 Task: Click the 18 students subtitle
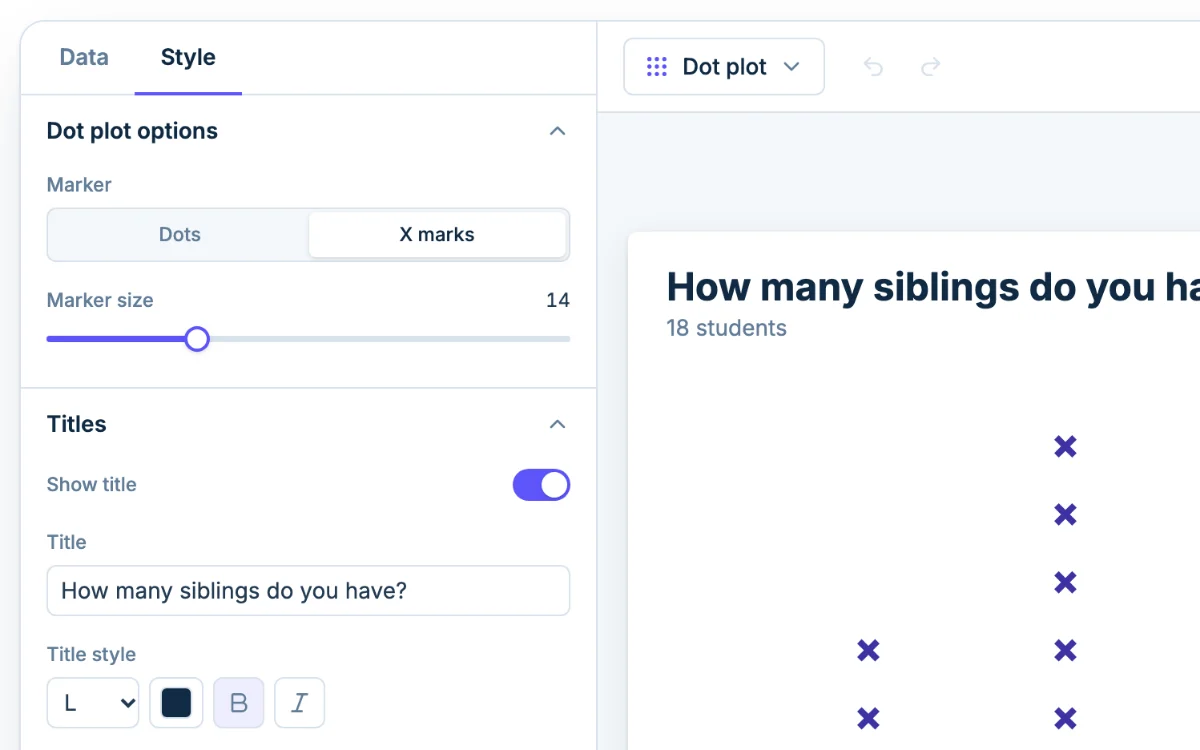(727, 328)
